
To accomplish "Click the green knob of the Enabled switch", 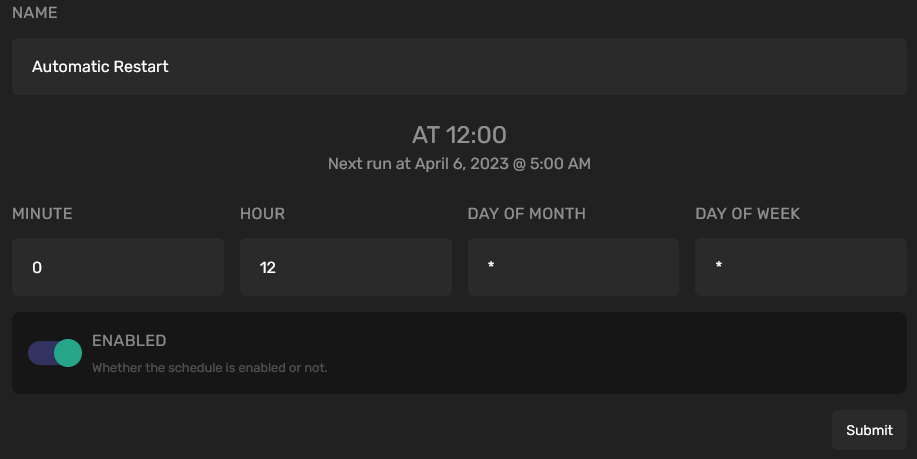I will pyautogui.click(x=67, y=352).
